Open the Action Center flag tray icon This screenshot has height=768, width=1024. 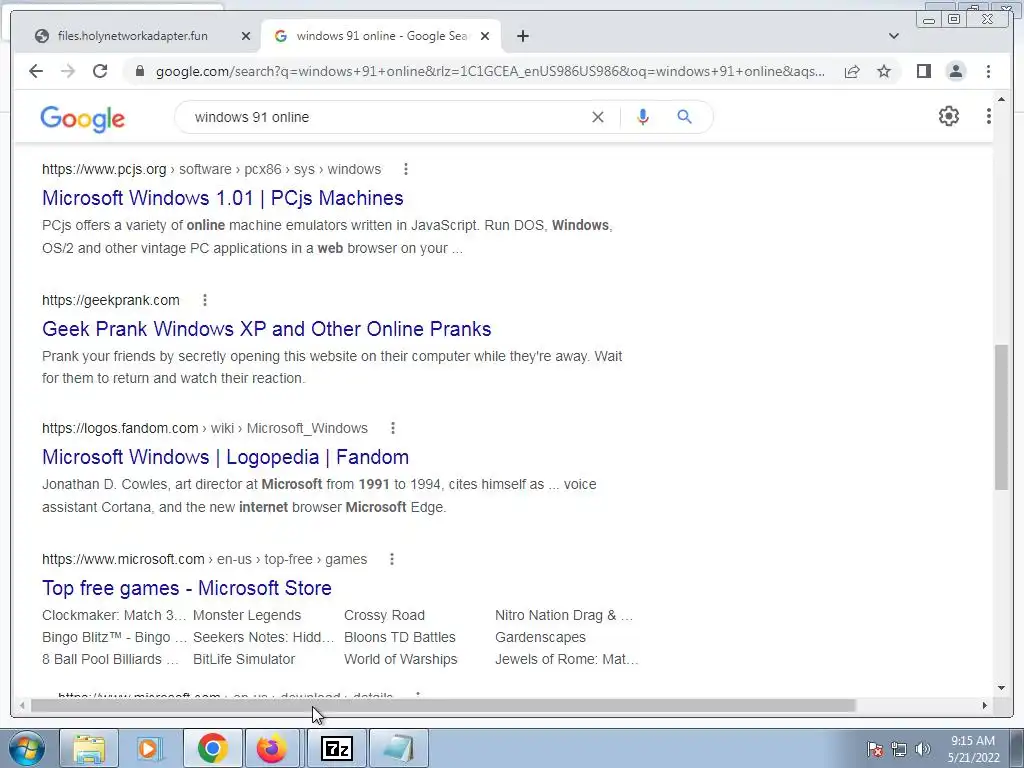(x=875, y=749)
